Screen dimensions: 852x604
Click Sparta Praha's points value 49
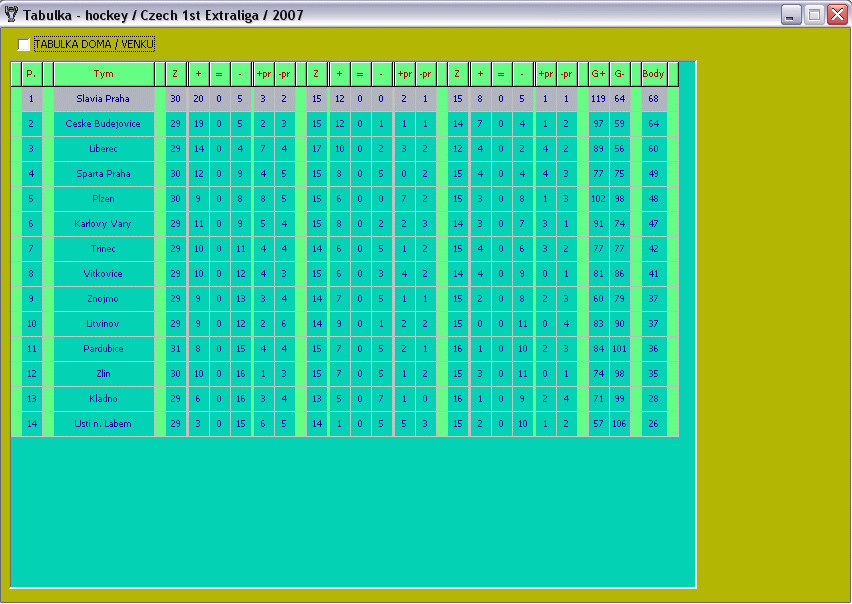coord(654,174)
